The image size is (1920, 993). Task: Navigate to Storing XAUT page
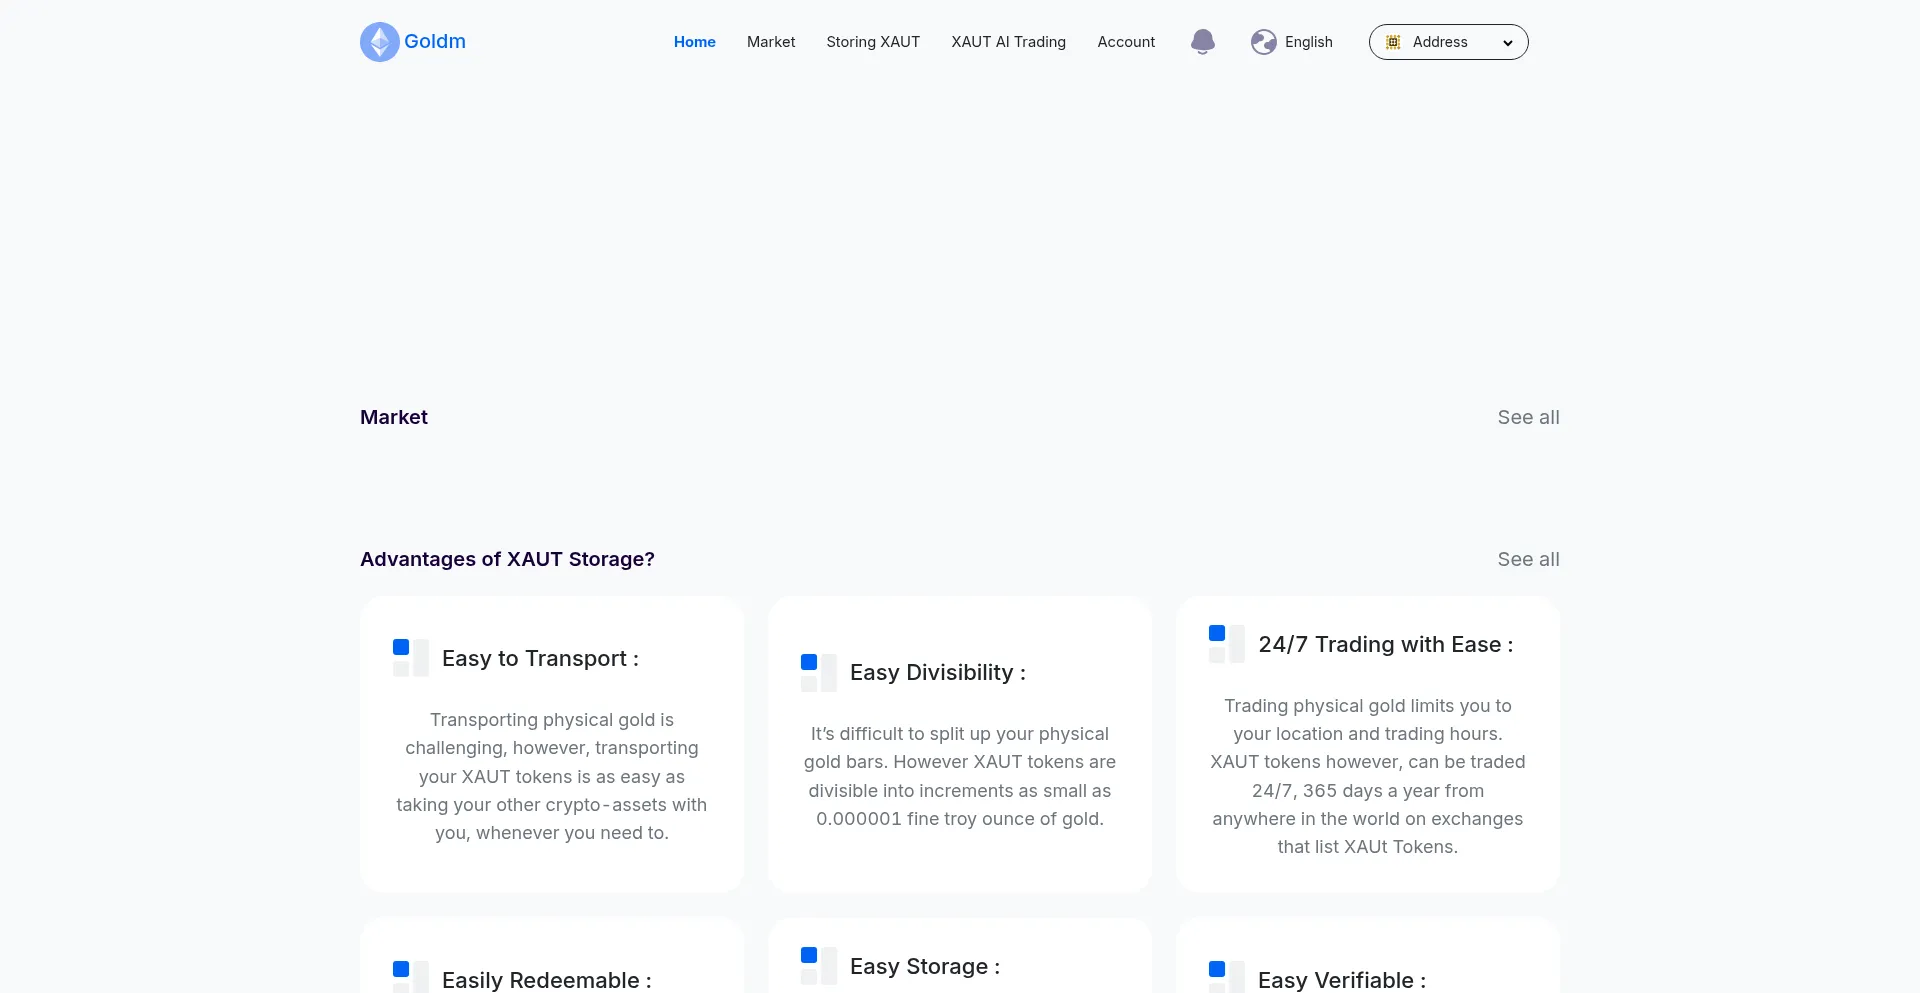point(873,42)
